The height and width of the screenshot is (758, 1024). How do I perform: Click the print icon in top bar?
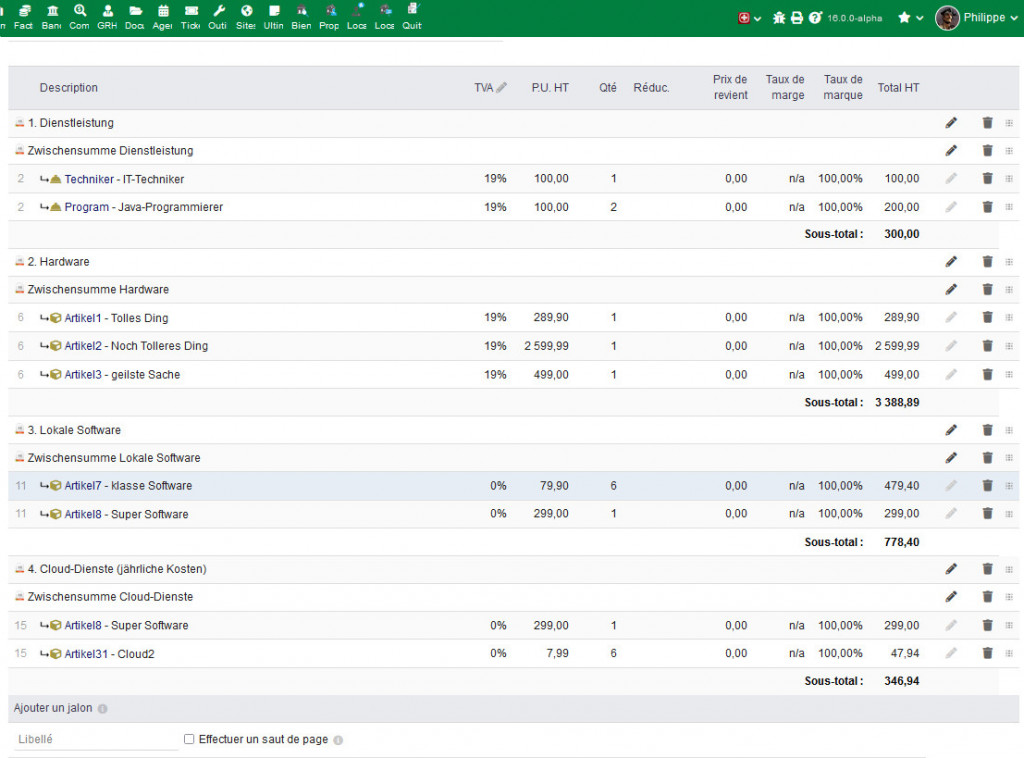click(797, 18)
